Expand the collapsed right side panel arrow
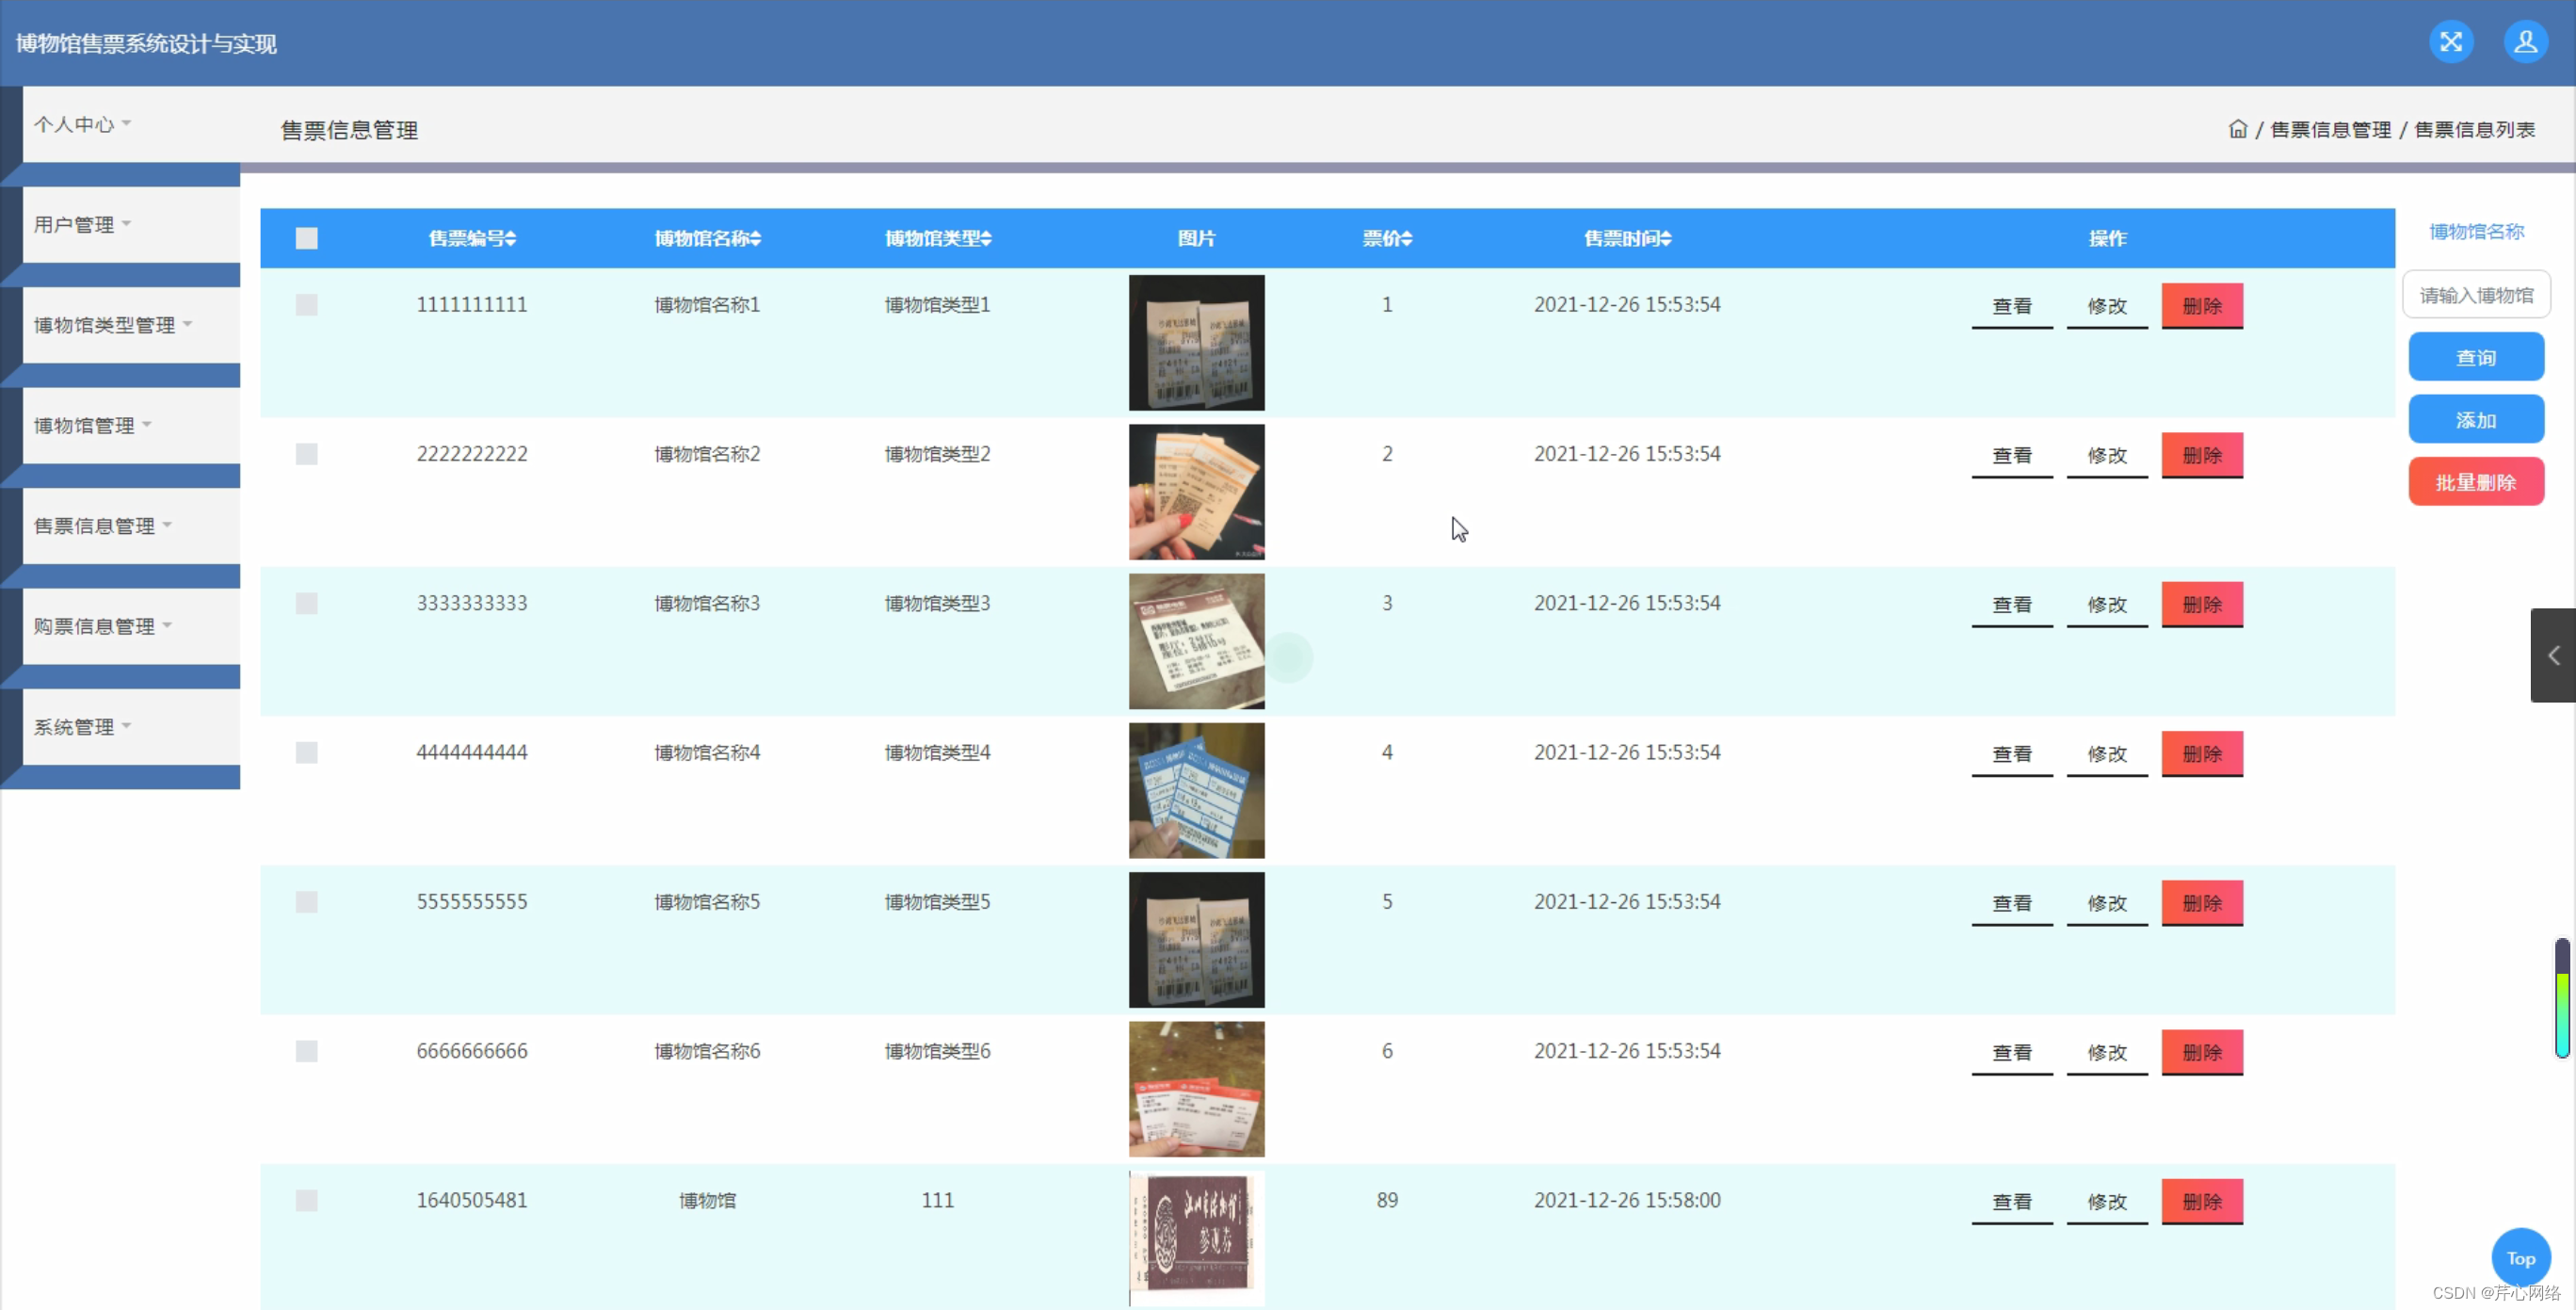The image size is (2576, 1310). tap(2553, 655)
